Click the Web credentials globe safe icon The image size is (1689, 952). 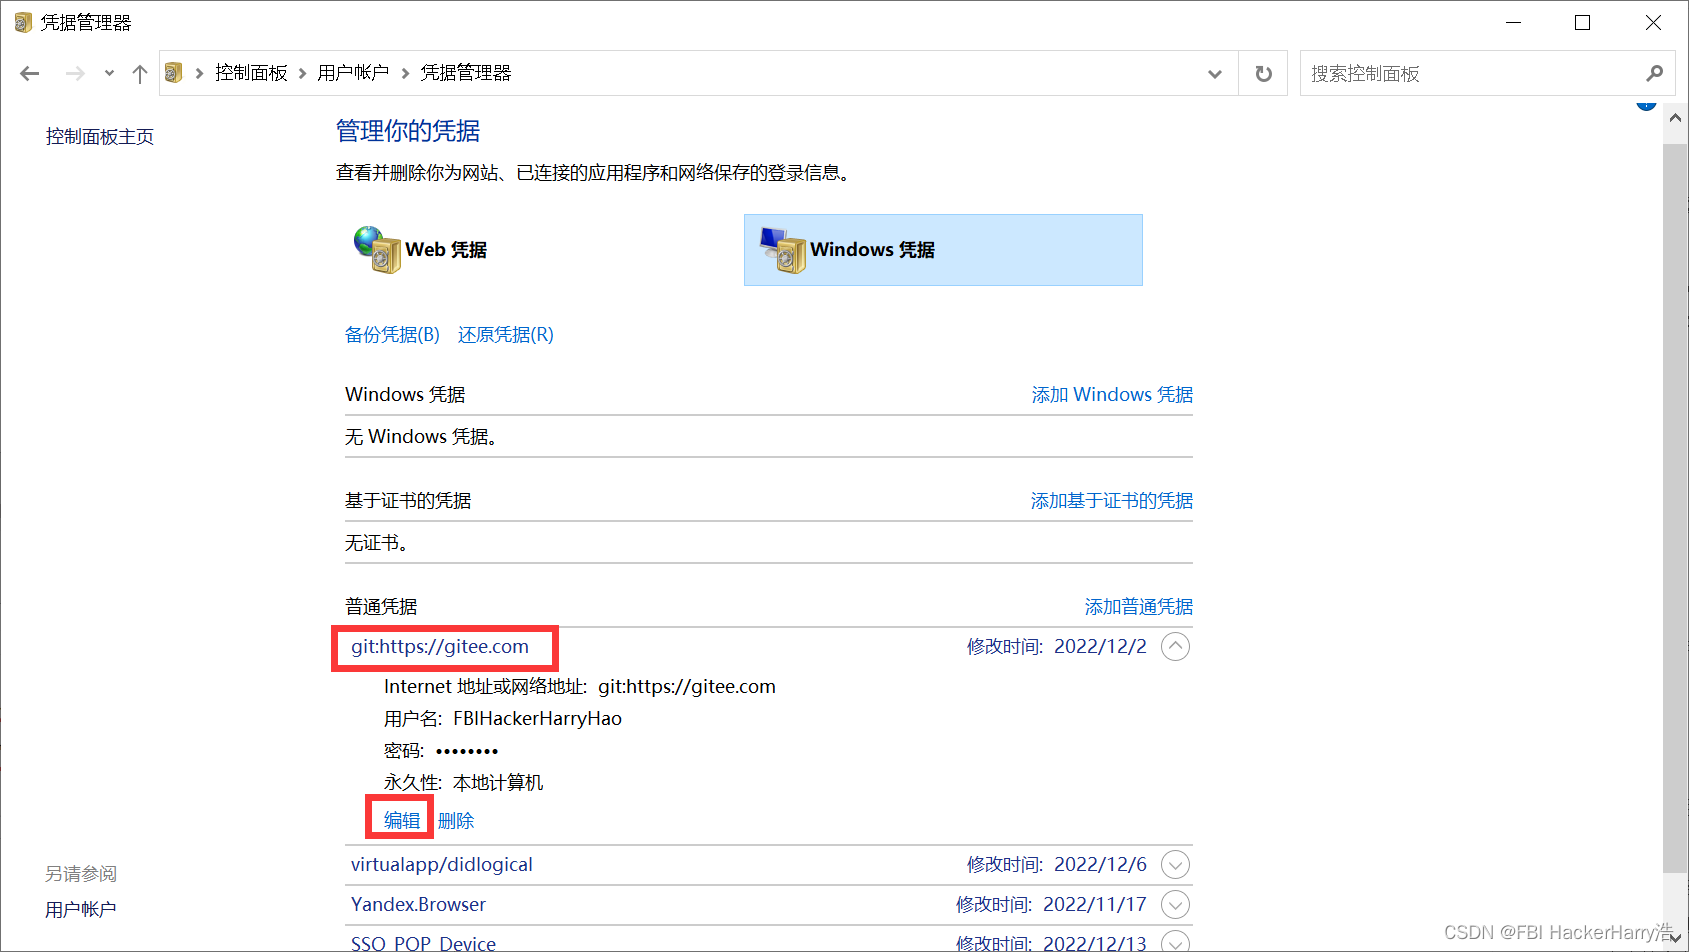[377, 250]
